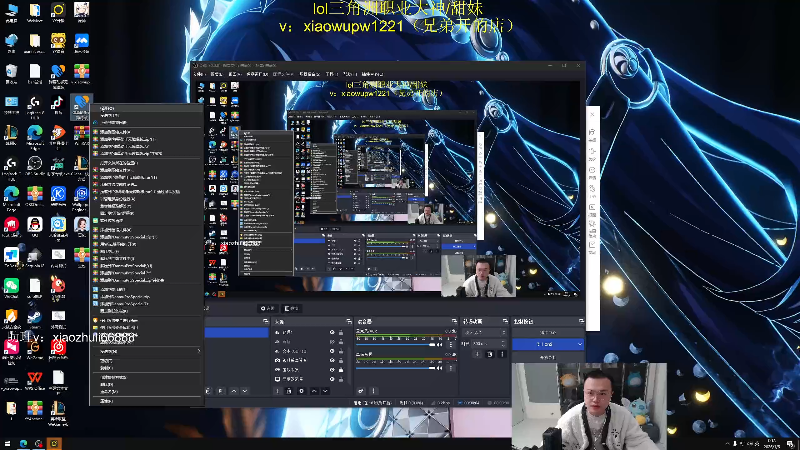Viewport: 800px width, 450px height.
Task: Expand the Send to submenu arrow
Action: click(x=198, y=352)
